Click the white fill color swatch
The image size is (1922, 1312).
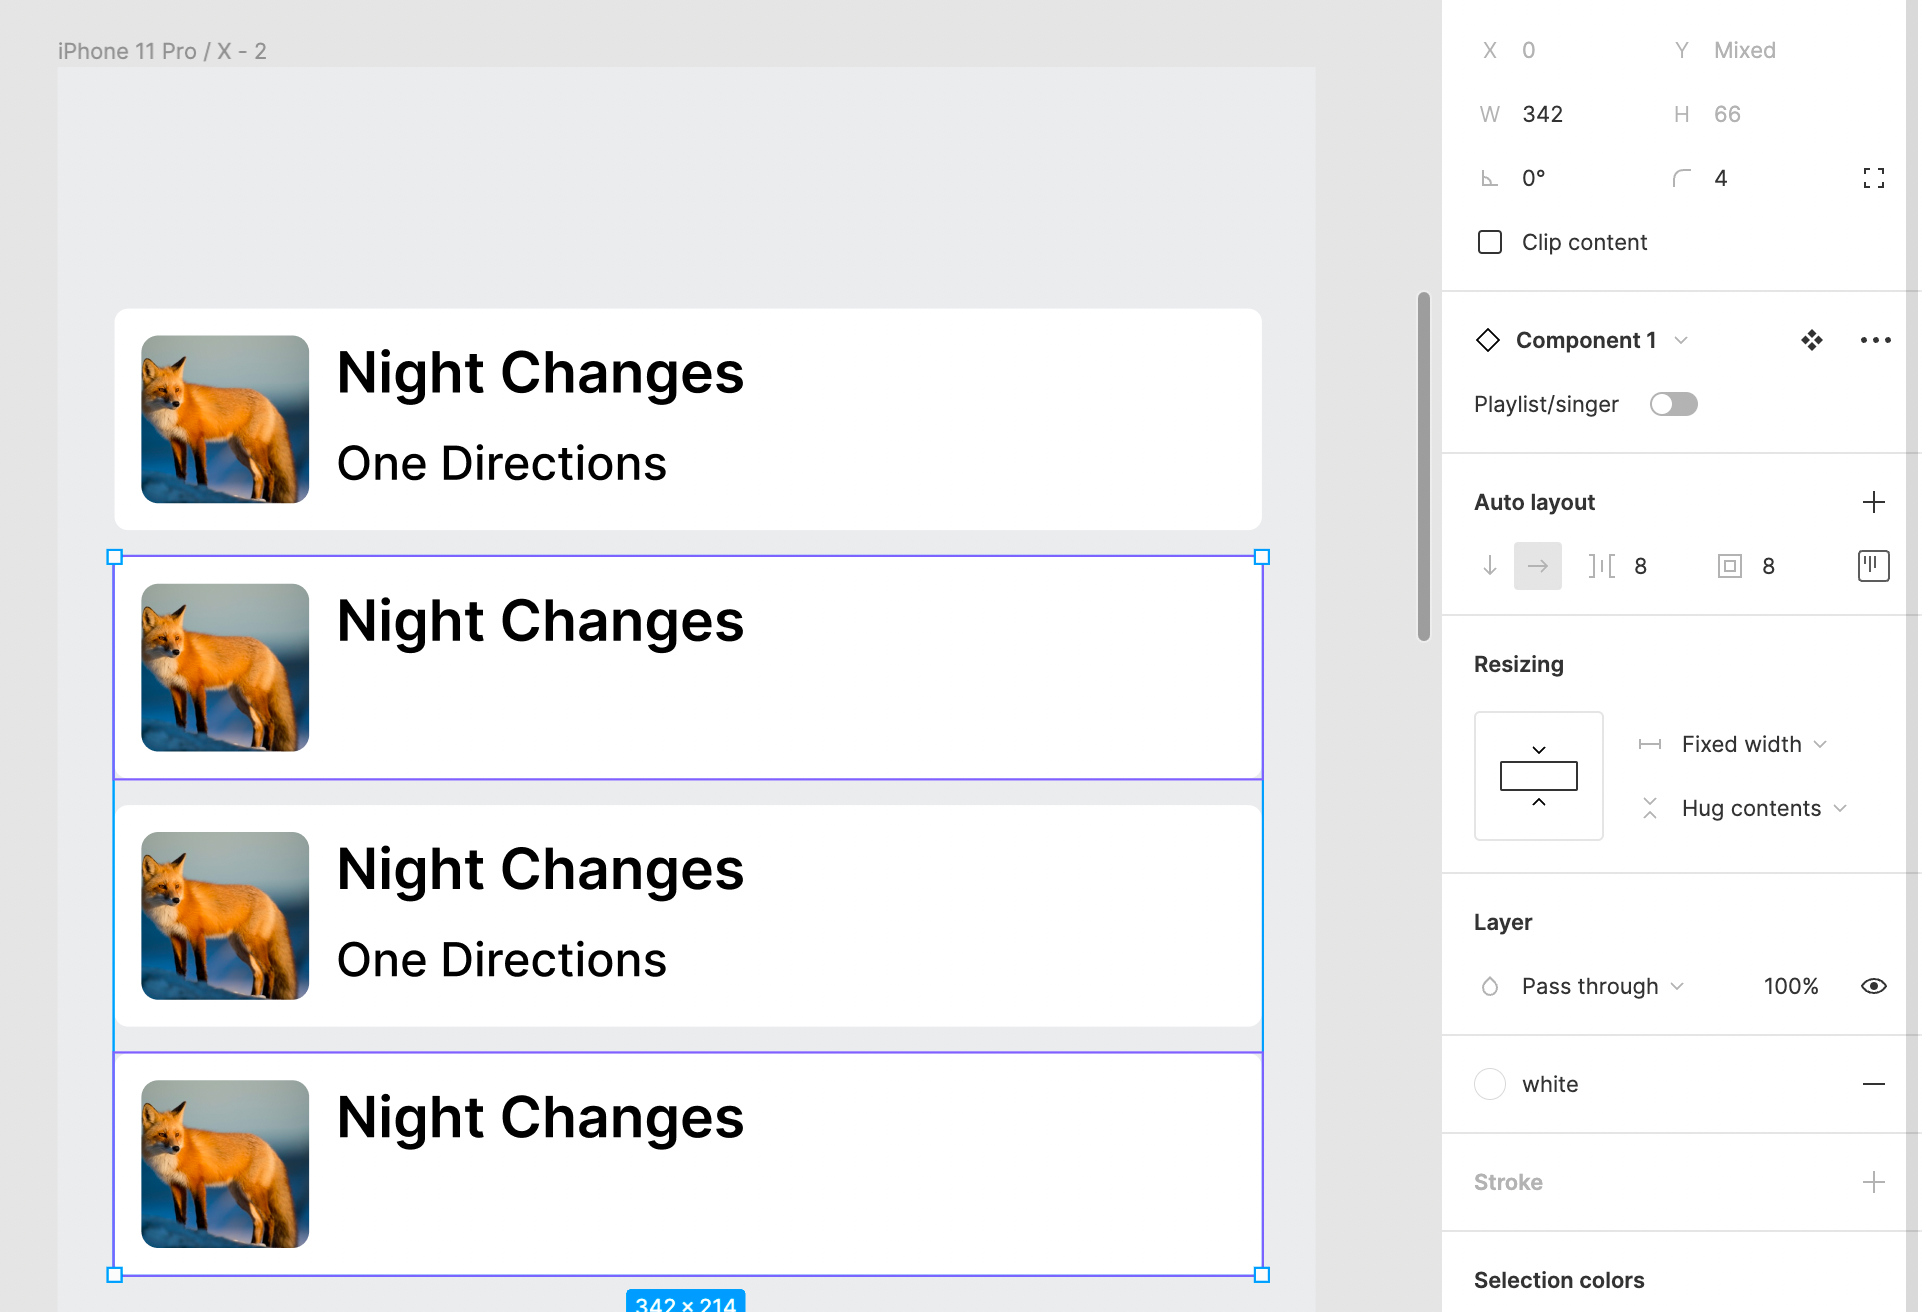(1490, 1084)
